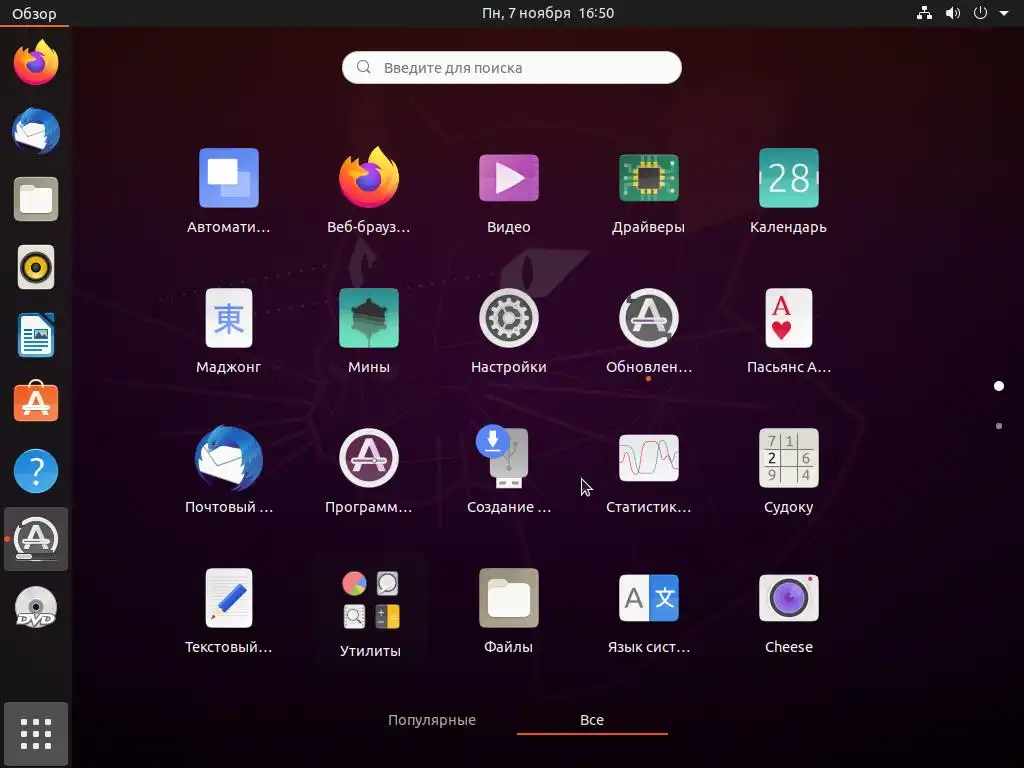Viewport: 1024px width, 768px height.
Task: Open Help question mark in dock
Action: pos(36,471)
